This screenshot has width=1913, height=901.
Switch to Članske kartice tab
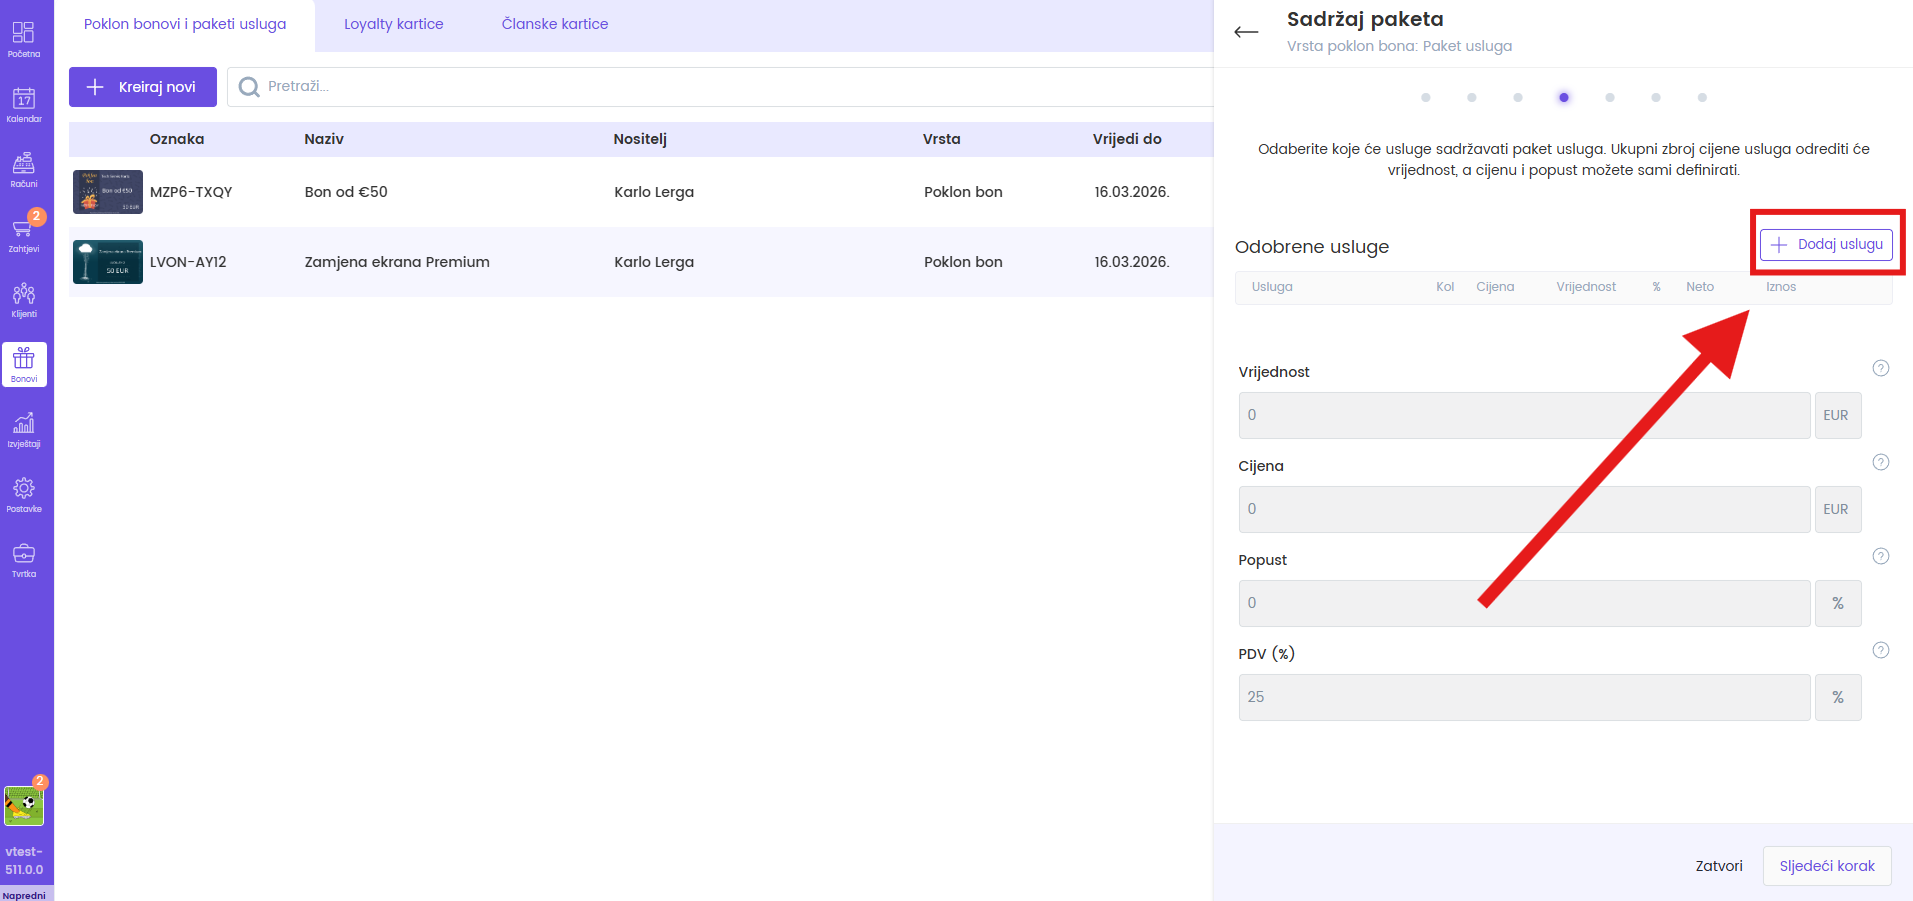tap(554, 24)
